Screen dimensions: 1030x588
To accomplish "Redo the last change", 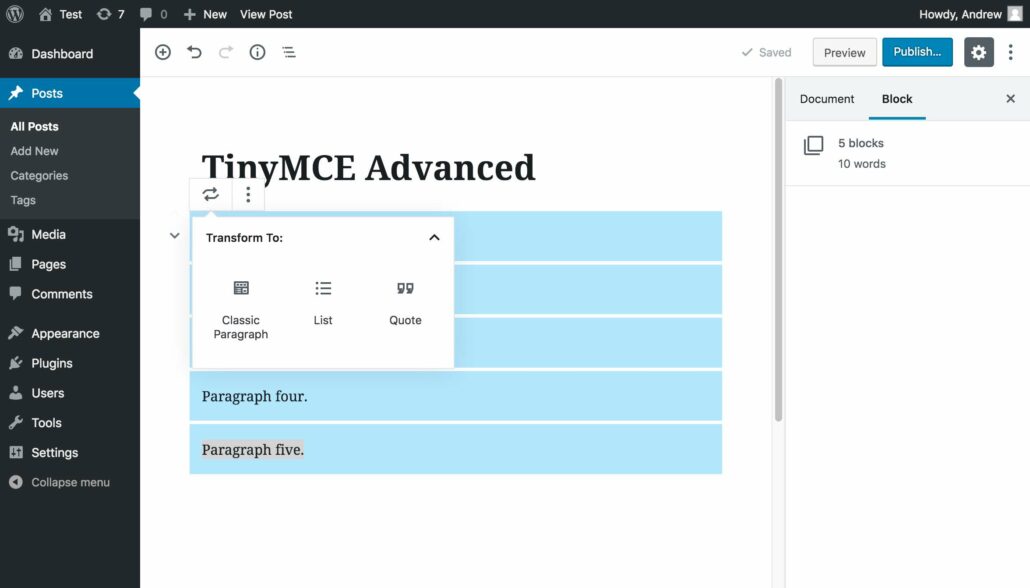I will tap(225, 51).
